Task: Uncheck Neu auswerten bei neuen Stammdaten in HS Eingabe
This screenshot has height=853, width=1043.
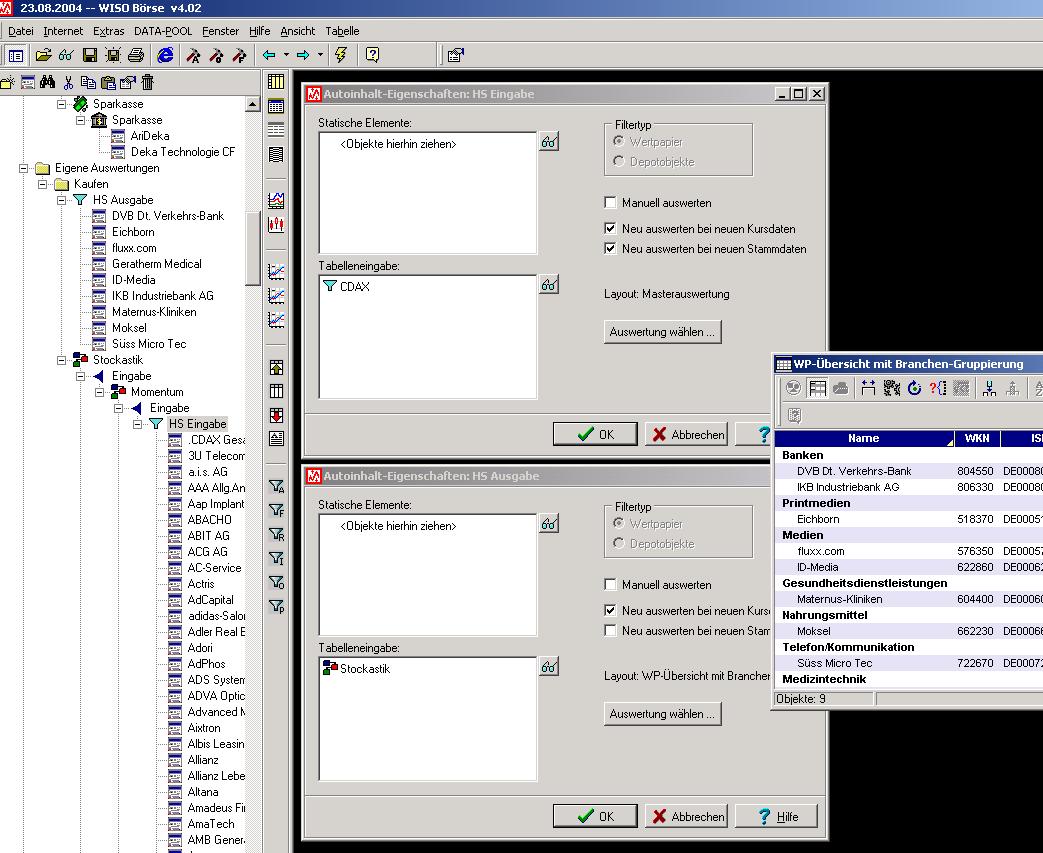Action: [x=610, y=248]
